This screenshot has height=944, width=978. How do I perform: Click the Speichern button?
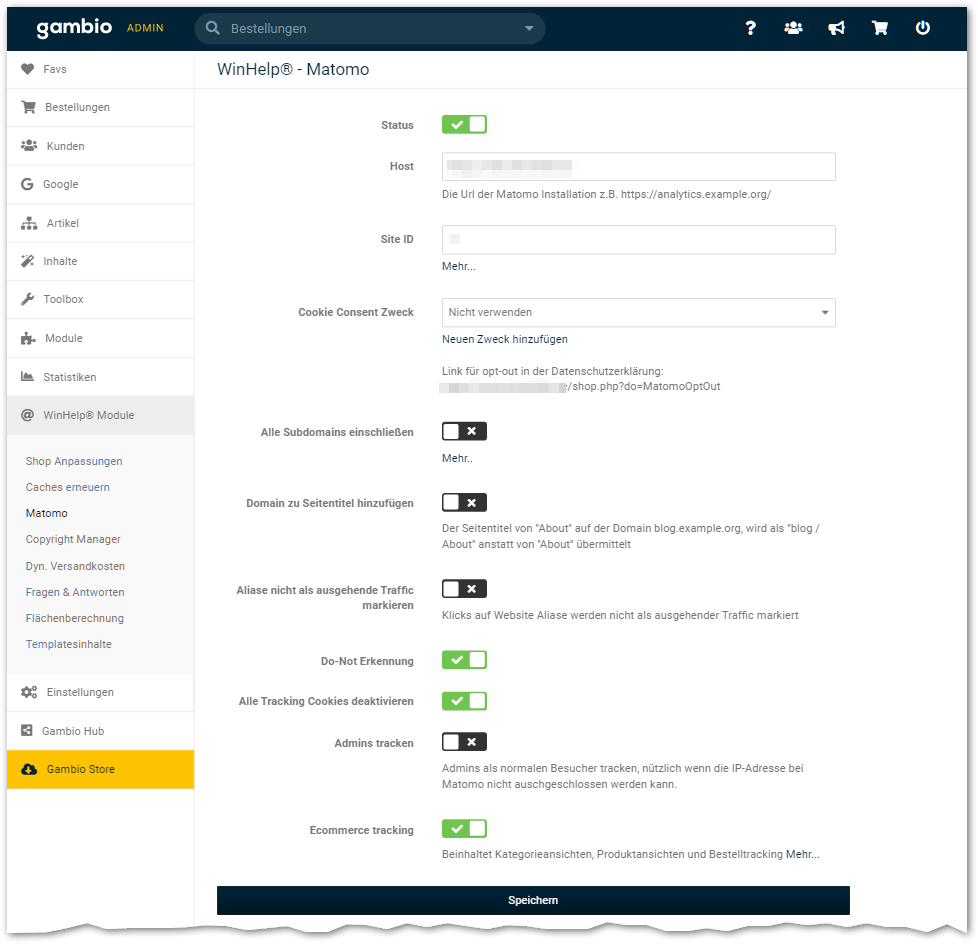click(x=533, y=900)
